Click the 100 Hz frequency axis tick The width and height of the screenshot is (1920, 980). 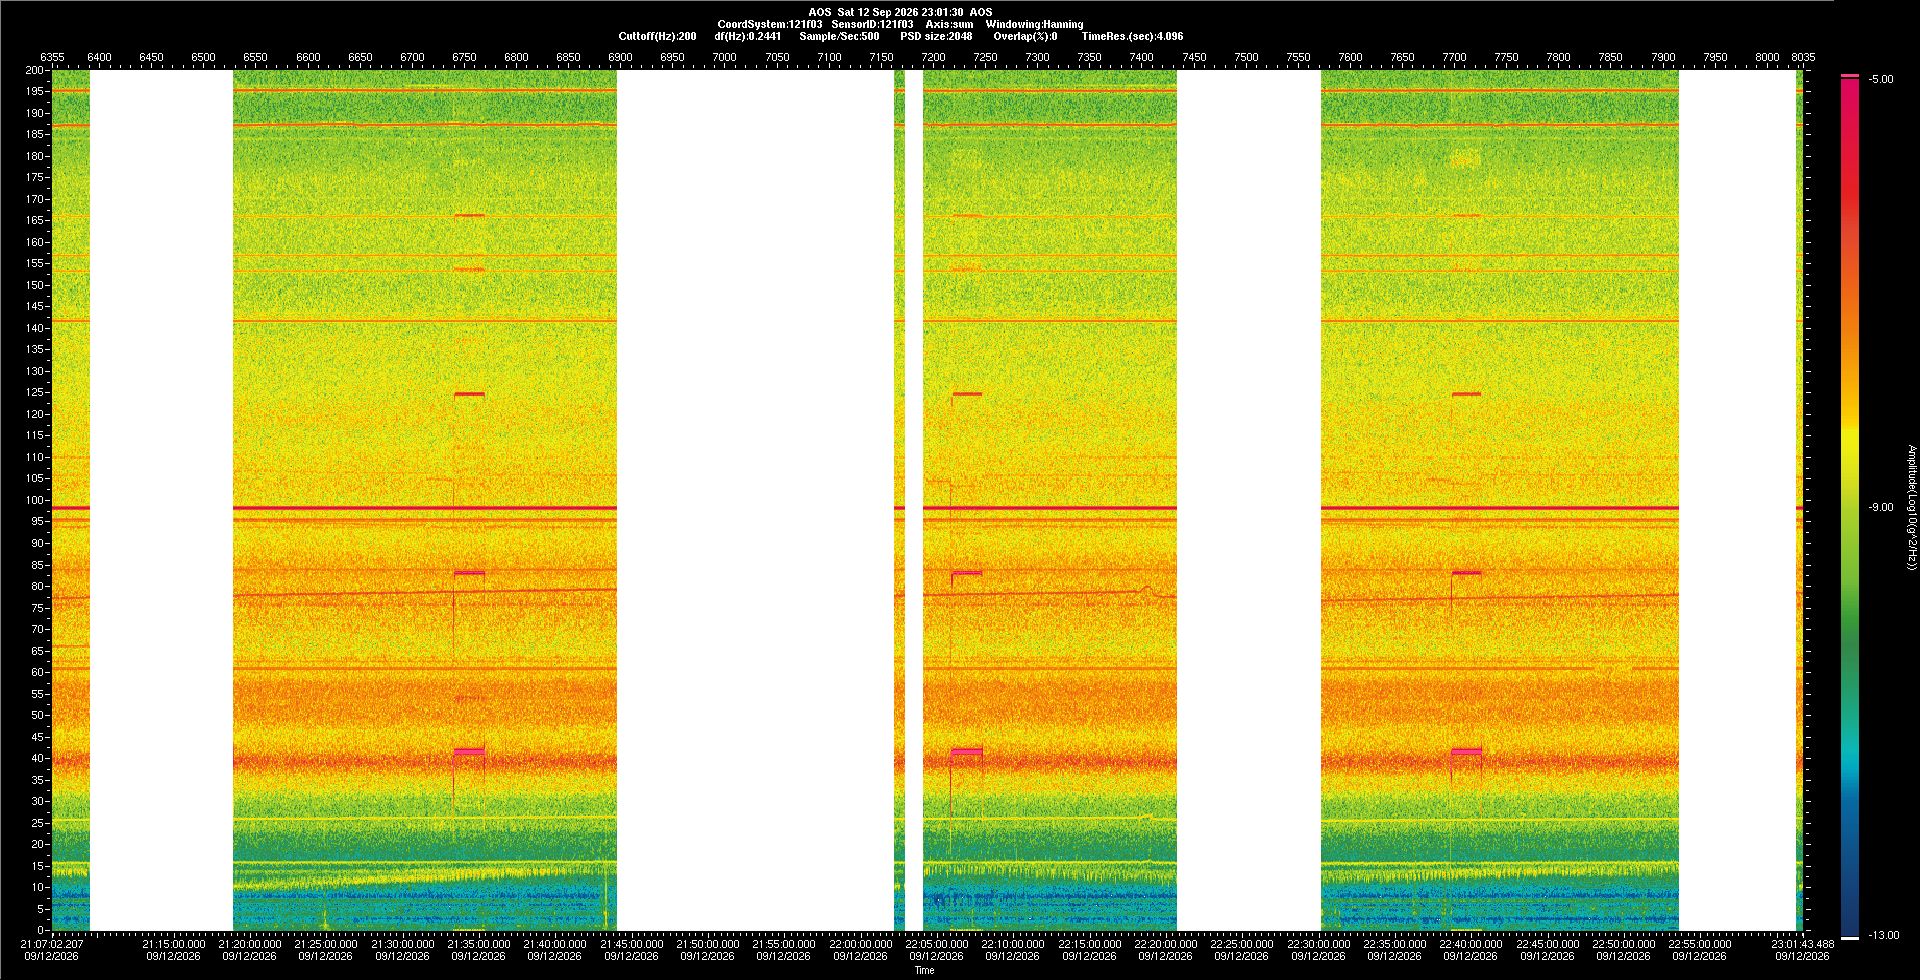pos(35,500)
